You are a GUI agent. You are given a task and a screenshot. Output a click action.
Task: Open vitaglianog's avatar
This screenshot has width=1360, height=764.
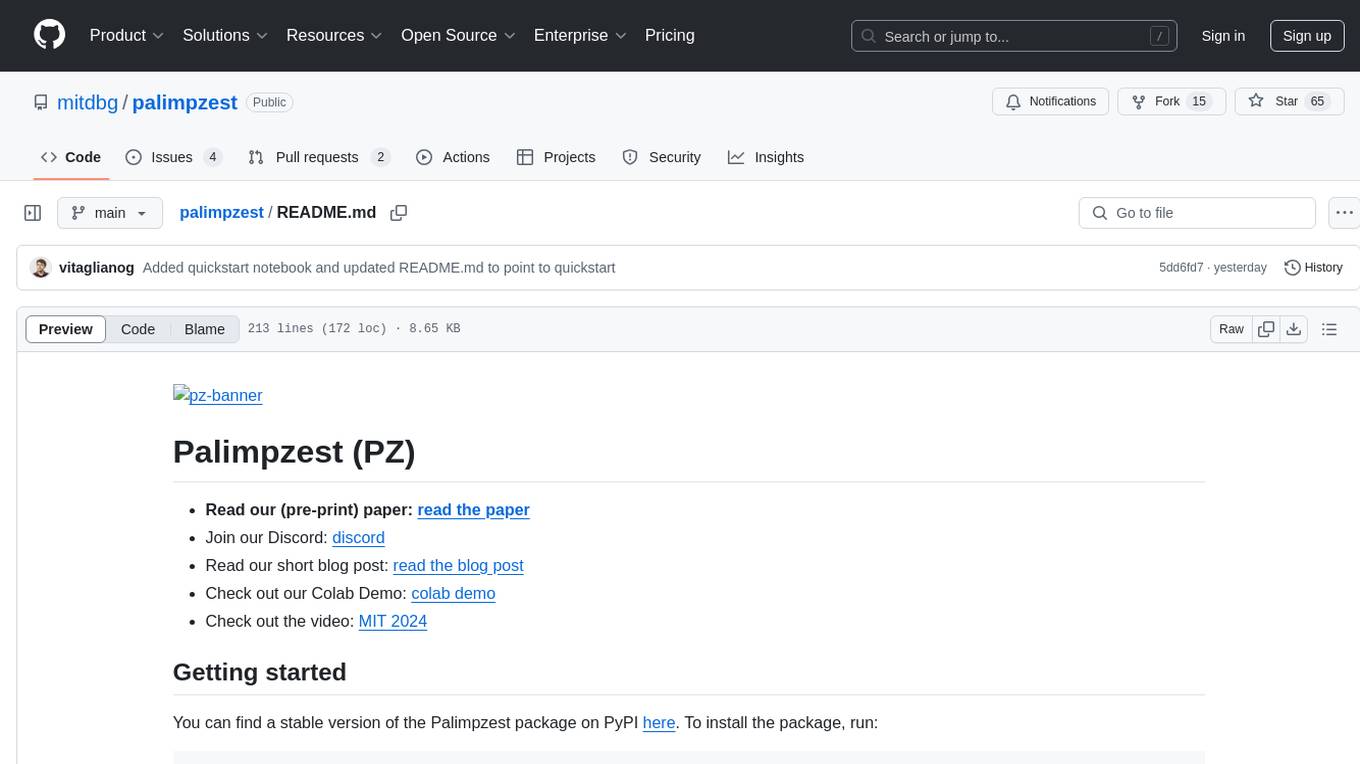point(40,268)
